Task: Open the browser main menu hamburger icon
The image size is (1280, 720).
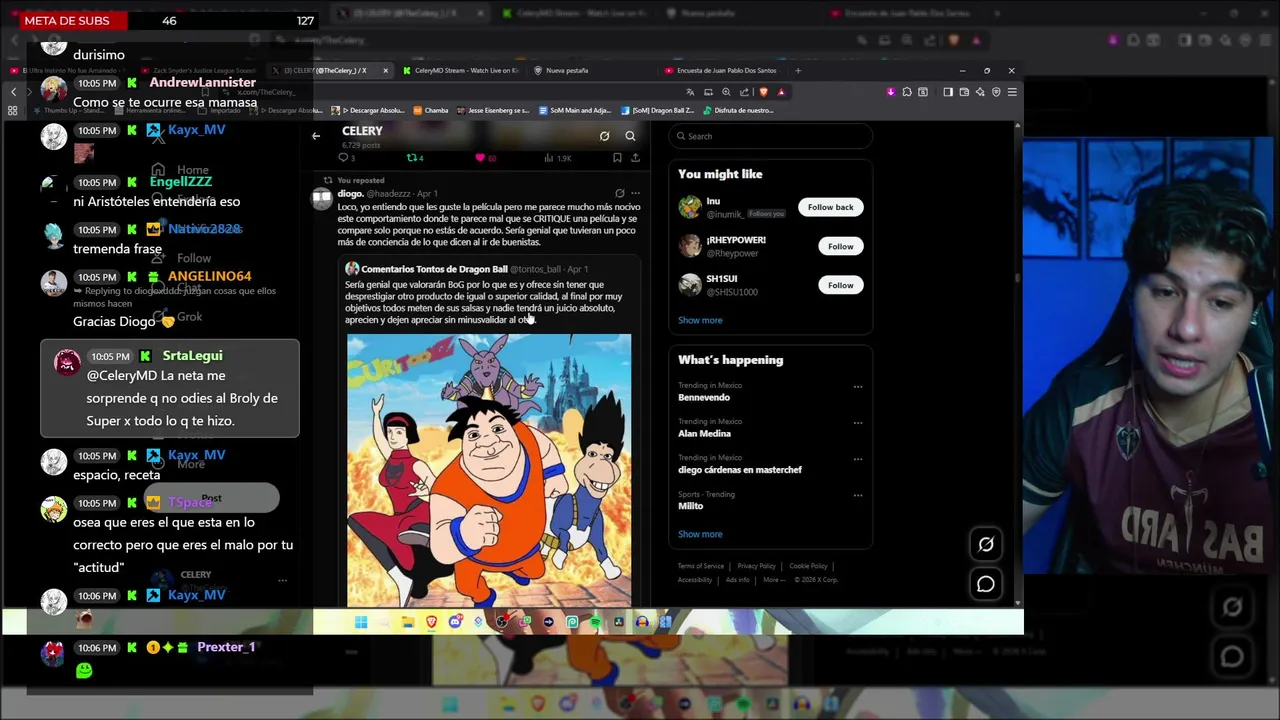Action: pos(1012,92)
